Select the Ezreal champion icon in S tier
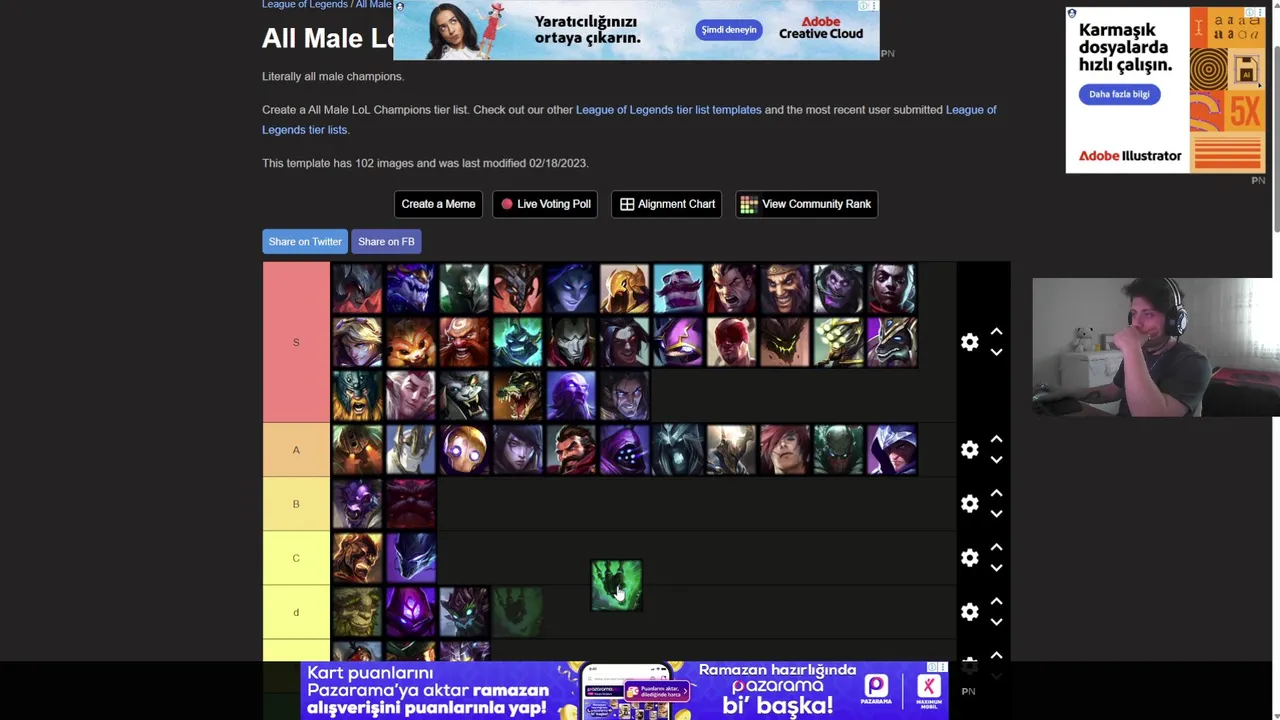The image size is (1280, 720). click(x=357, y=342)
